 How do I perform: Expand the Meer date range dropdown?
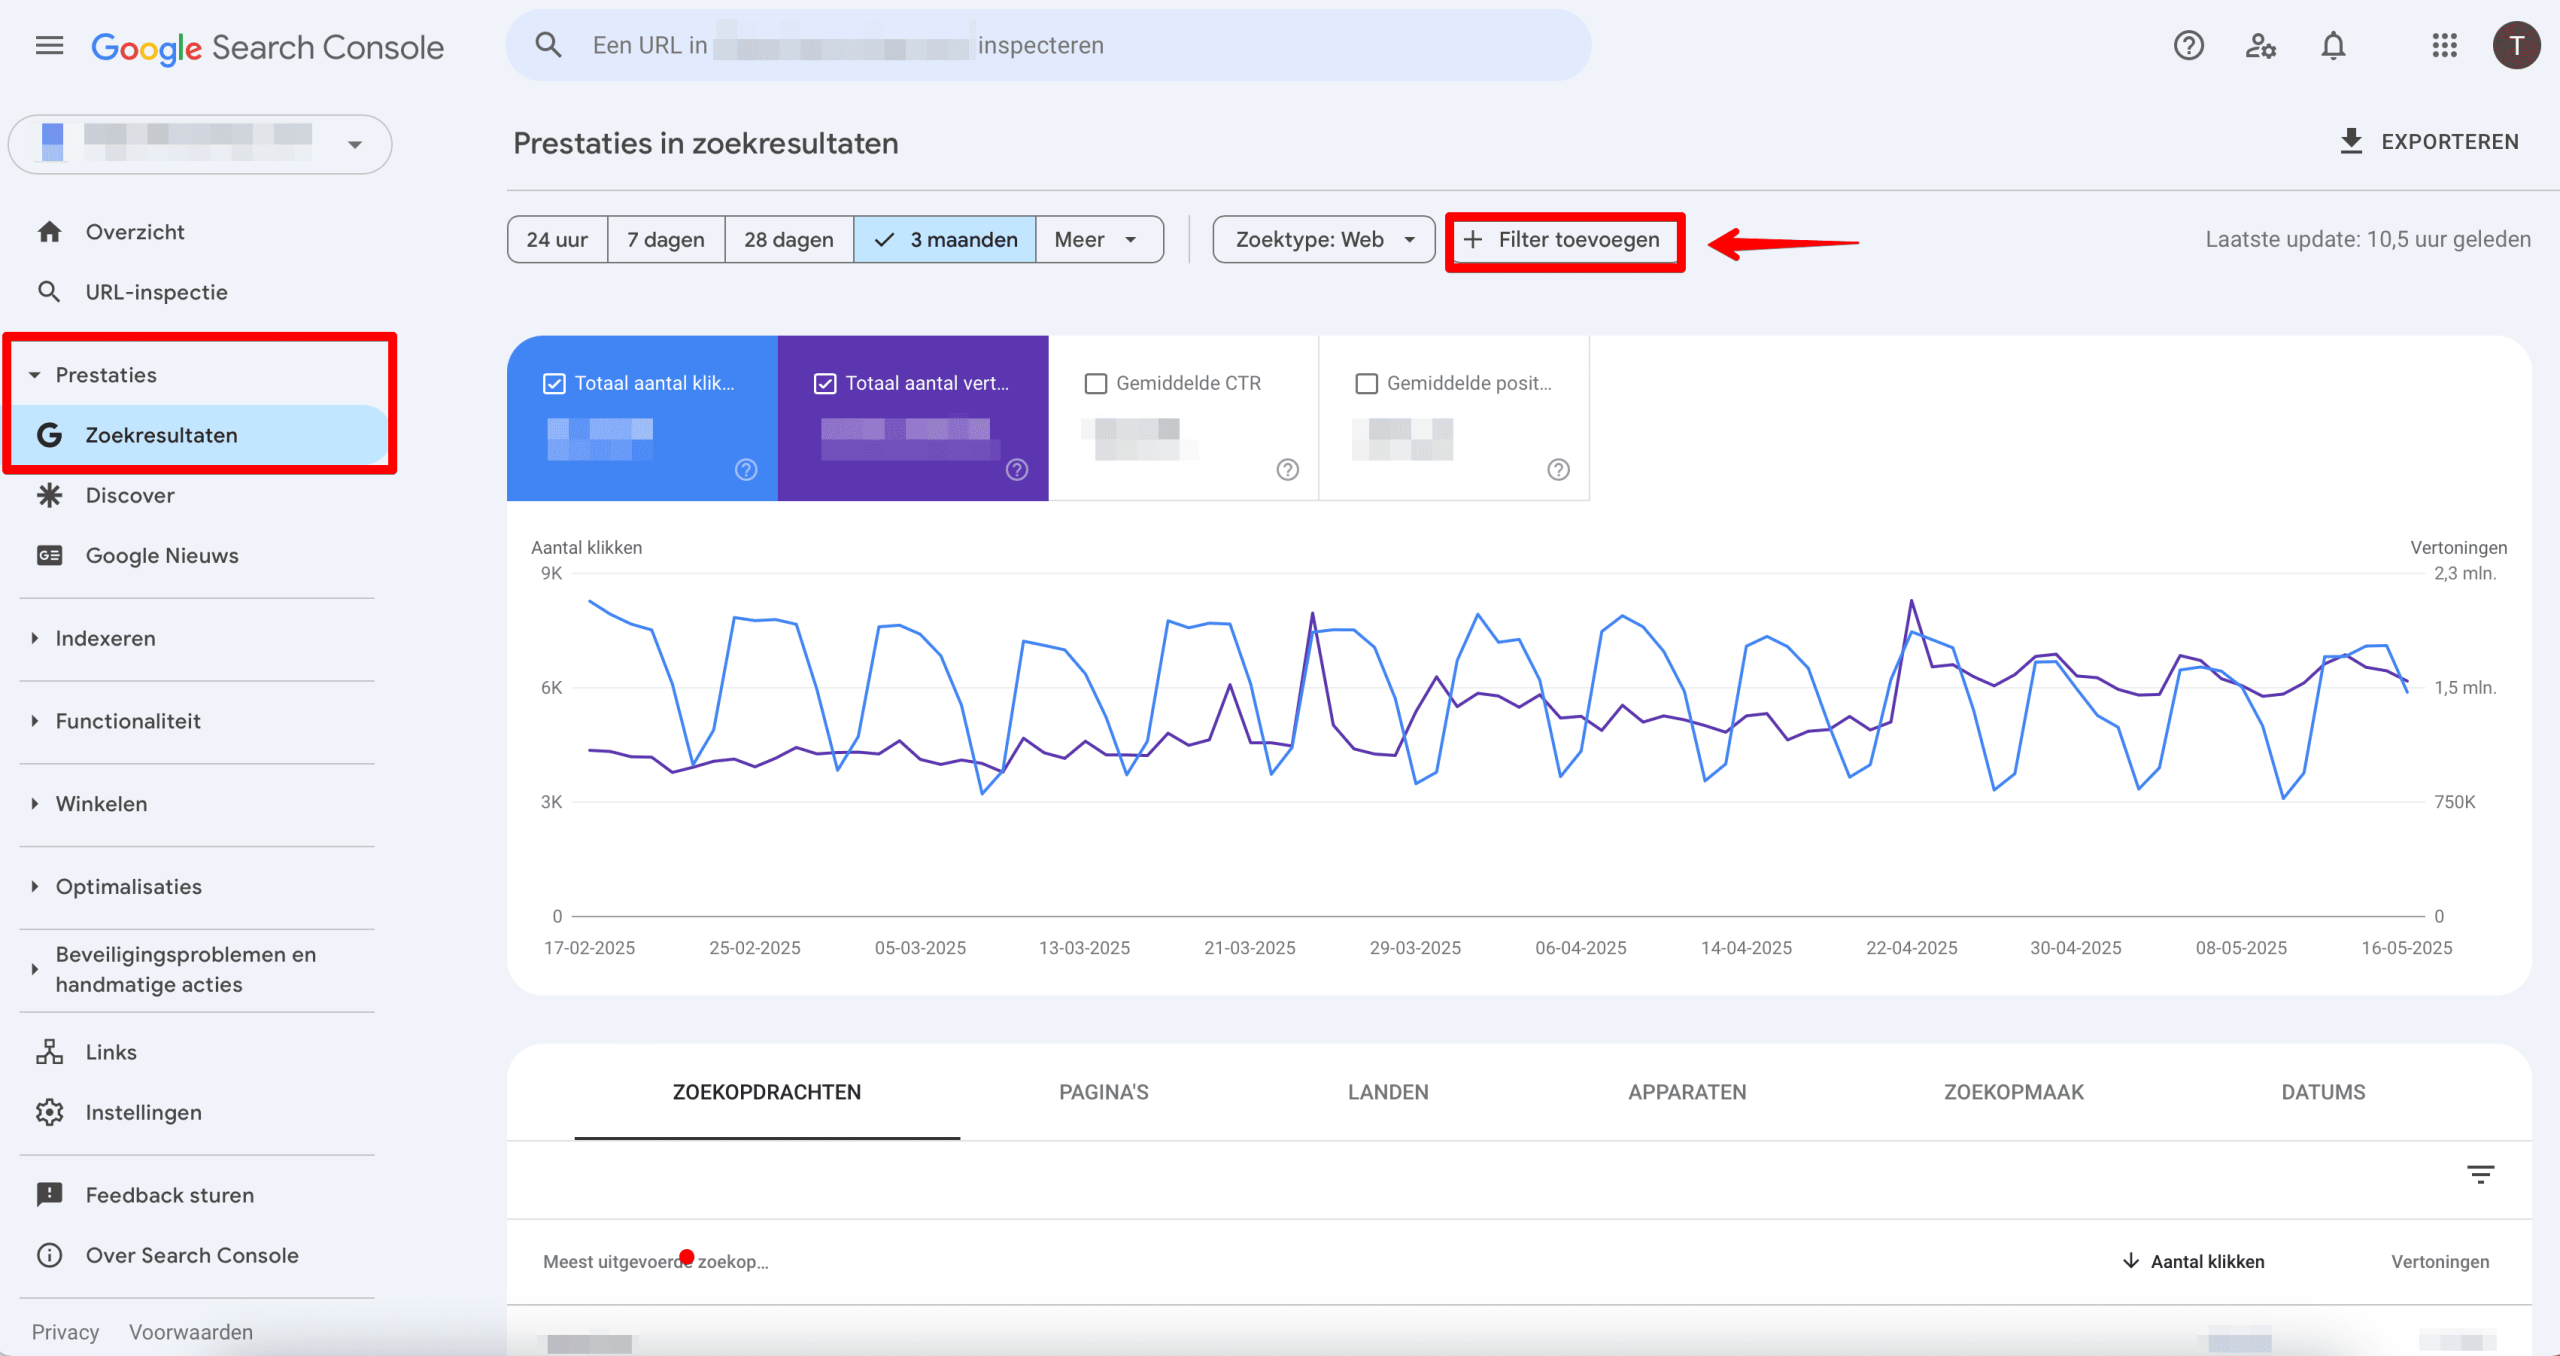tap(1098, 240)
